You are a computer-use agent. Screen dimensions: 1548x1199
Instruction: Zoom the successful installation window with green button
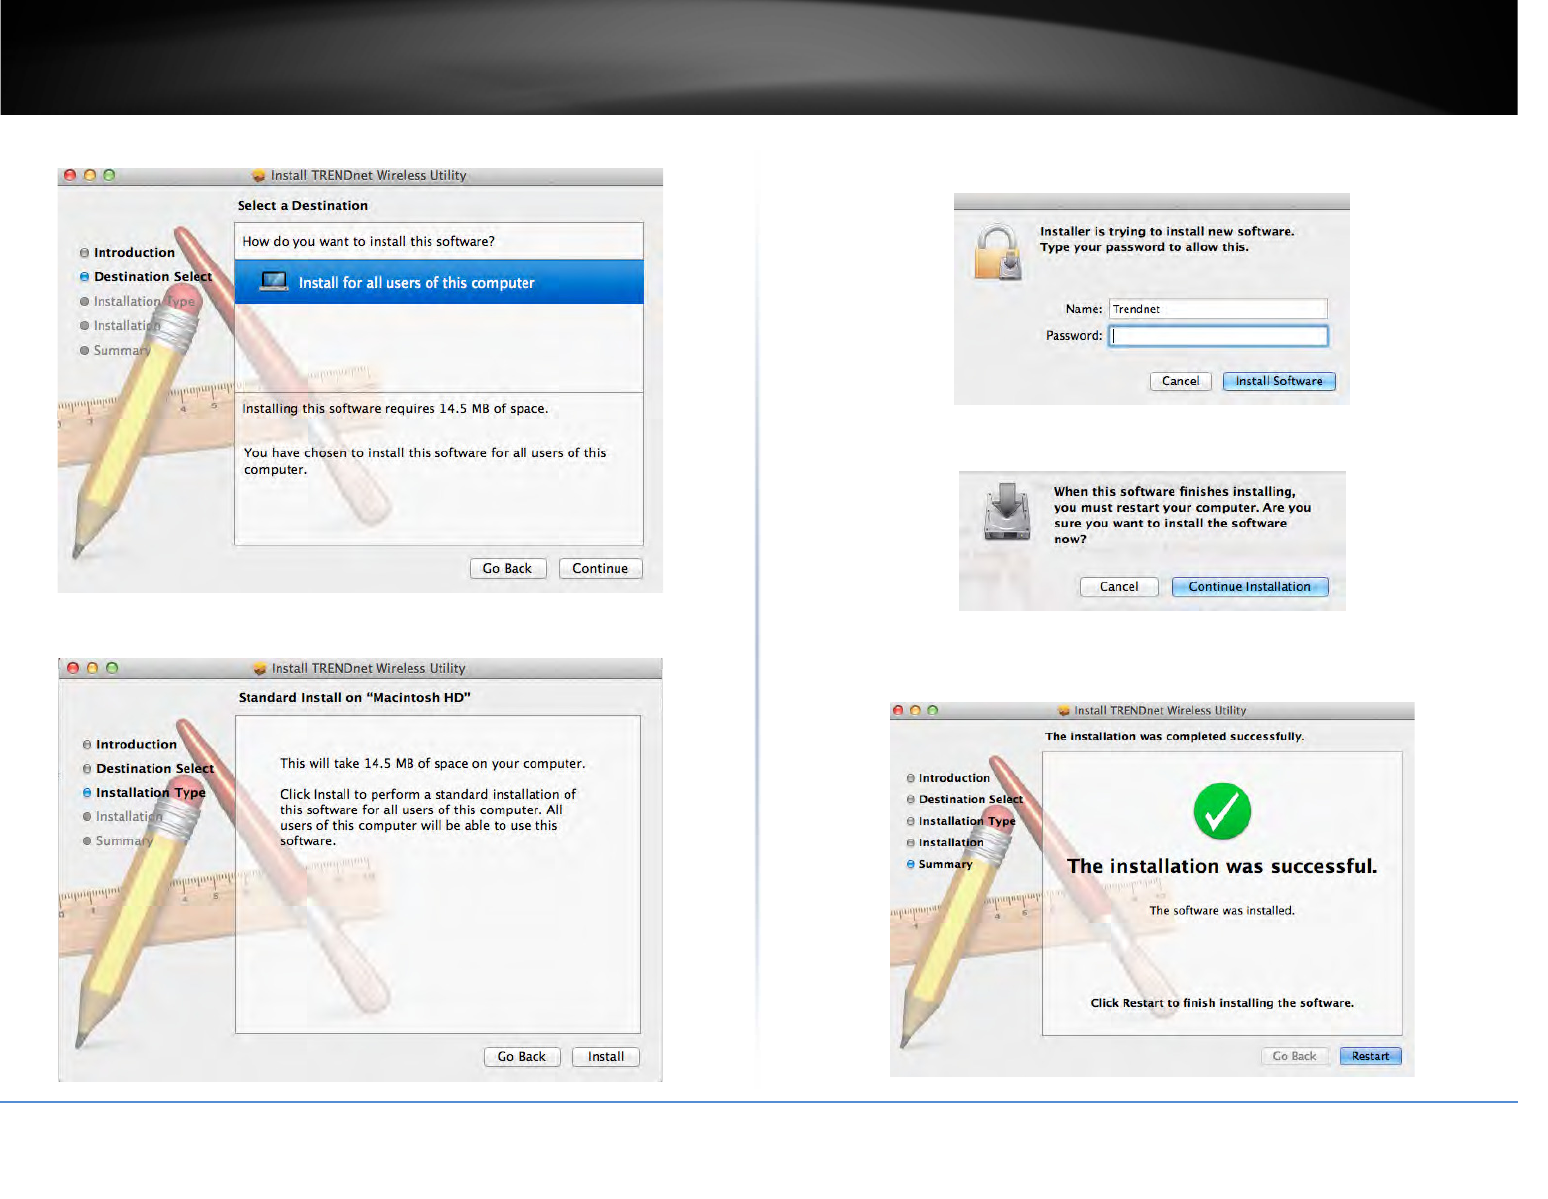tap(933, 711)
